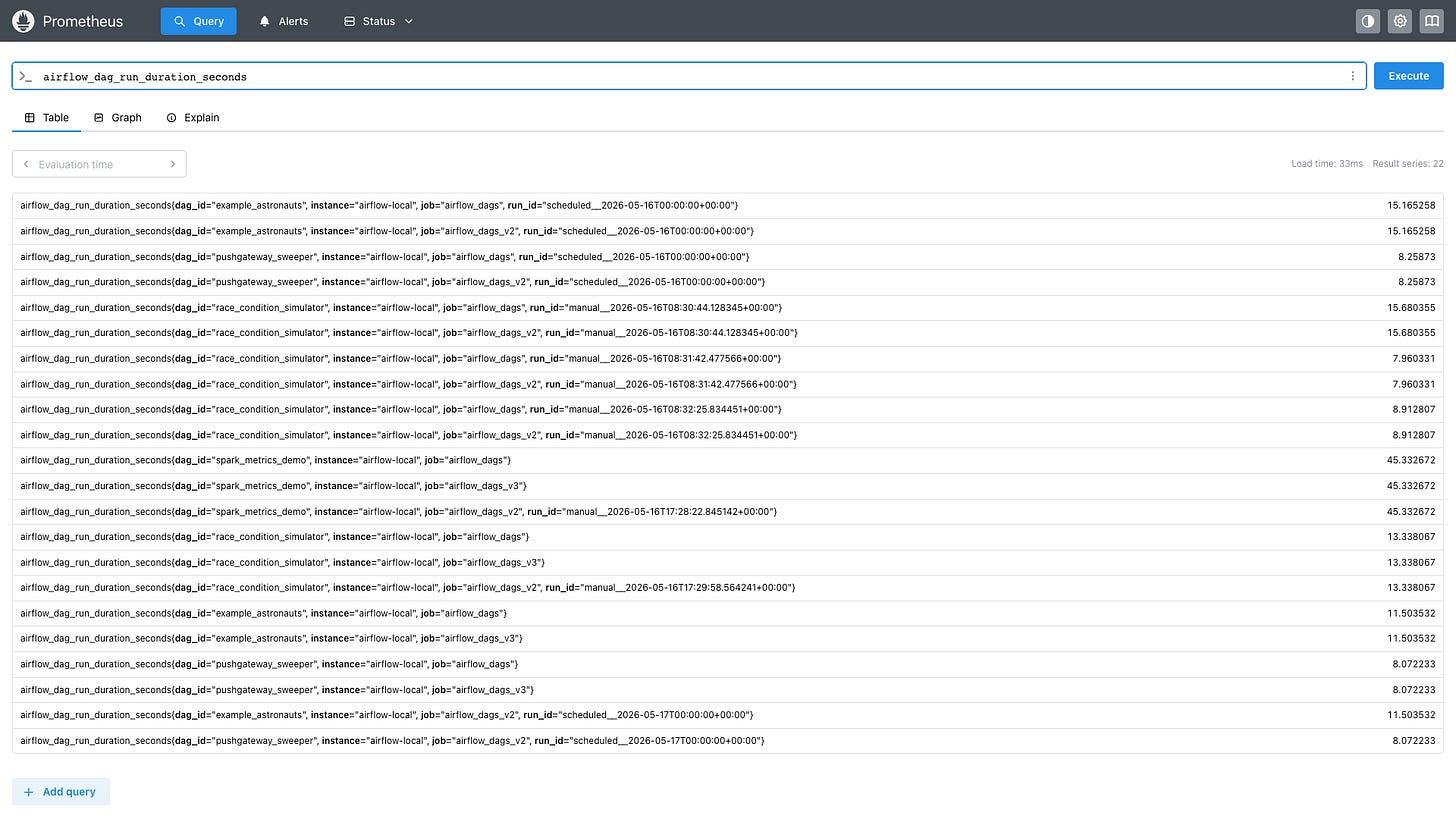Click the Prometheus title text
1456x819 pixels.
tap(81, 21)
